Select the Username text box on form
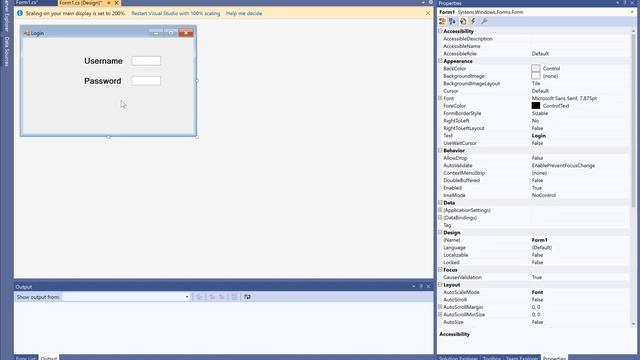Viewport: 640px width, 360px height. point(146,61)
